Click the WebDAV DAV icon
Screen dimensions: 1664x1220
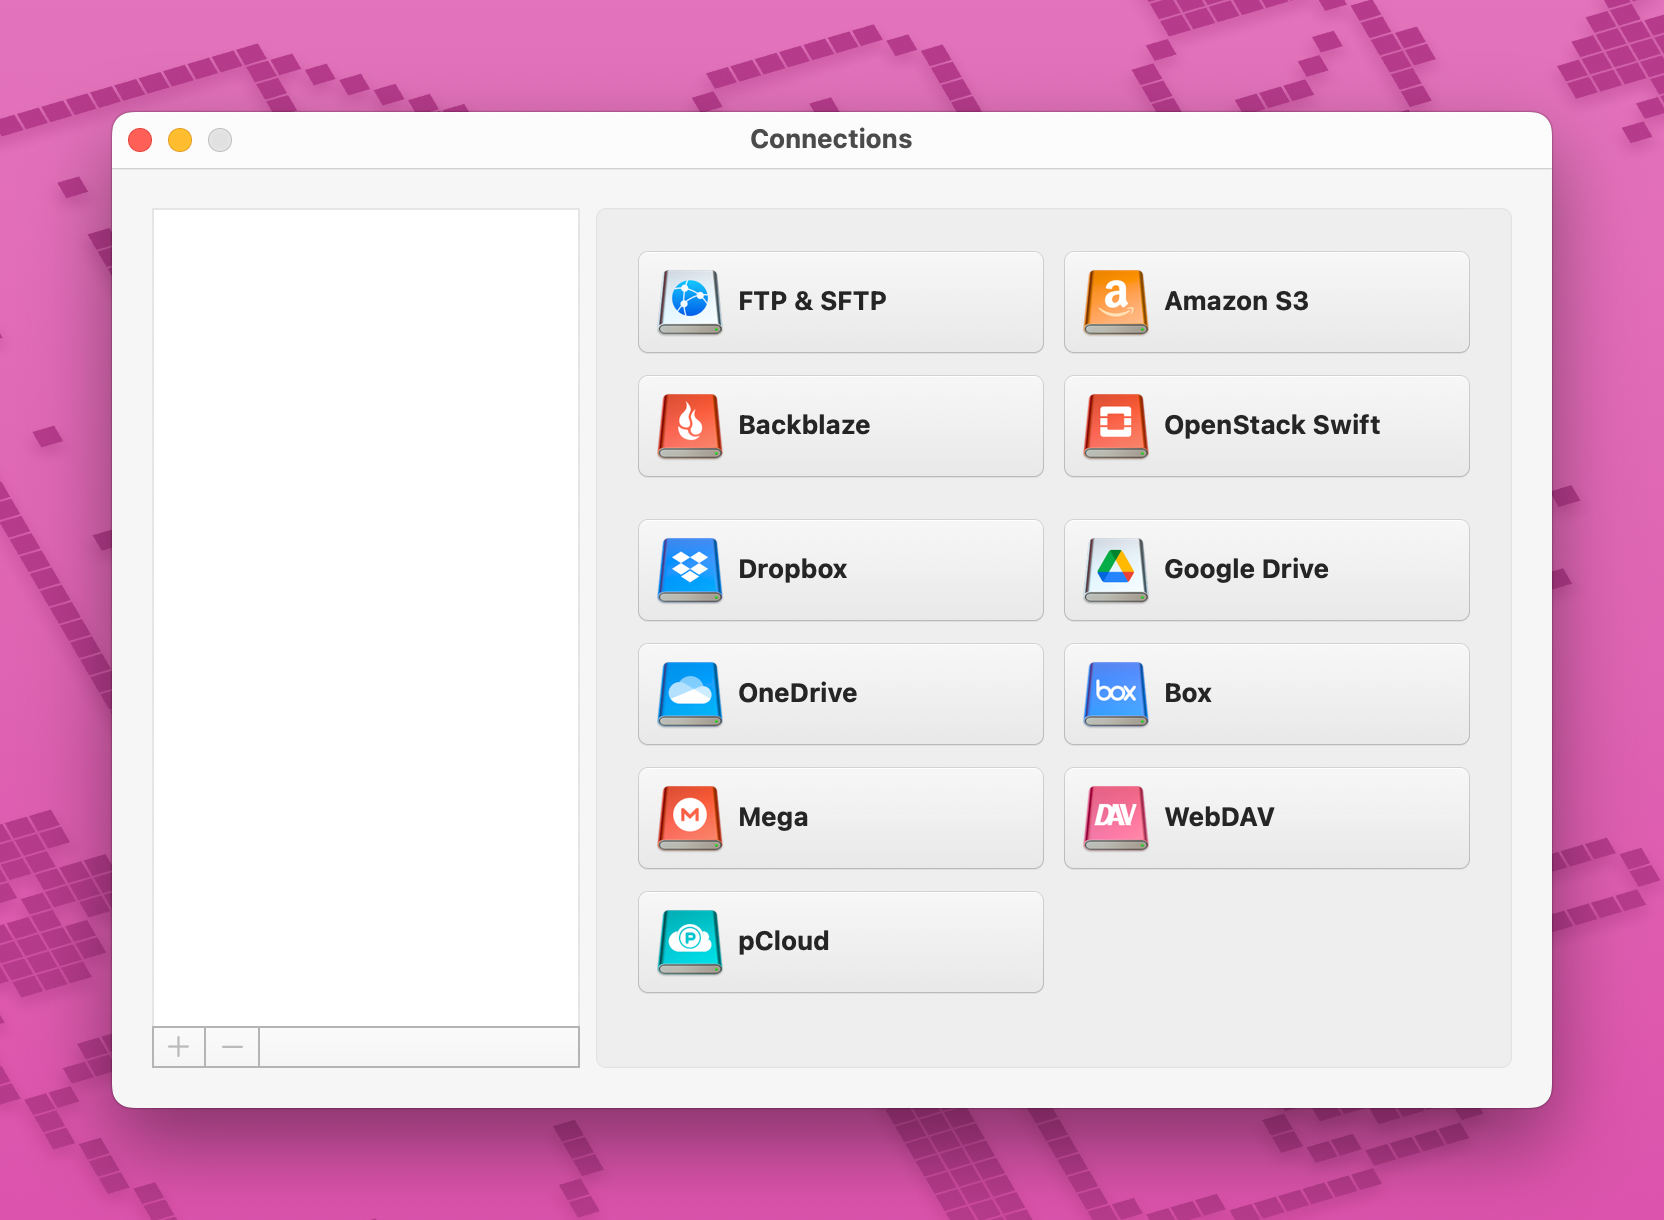pyautogui.click(x=1114, y=817)
